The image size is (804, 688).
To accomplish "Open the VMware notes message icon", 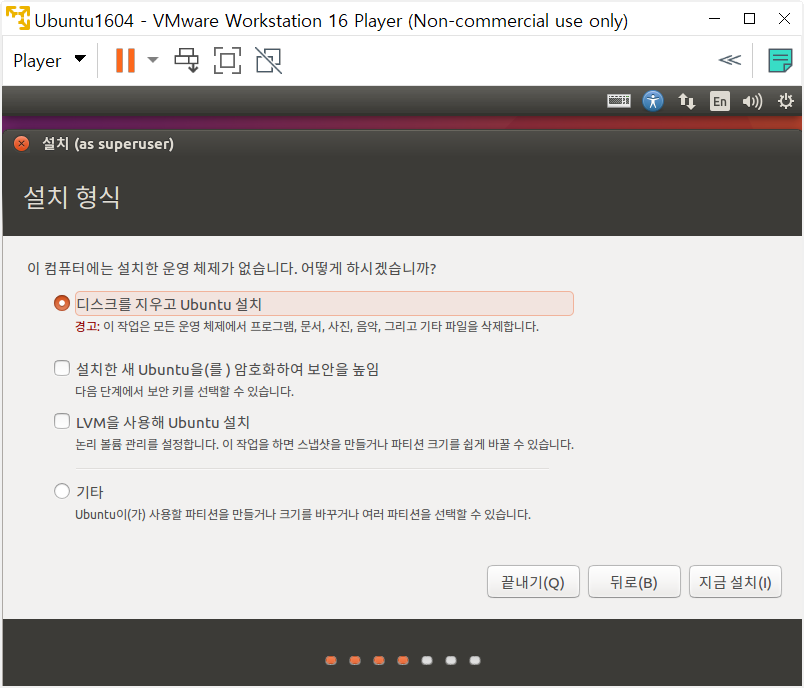I will [780, 60].
